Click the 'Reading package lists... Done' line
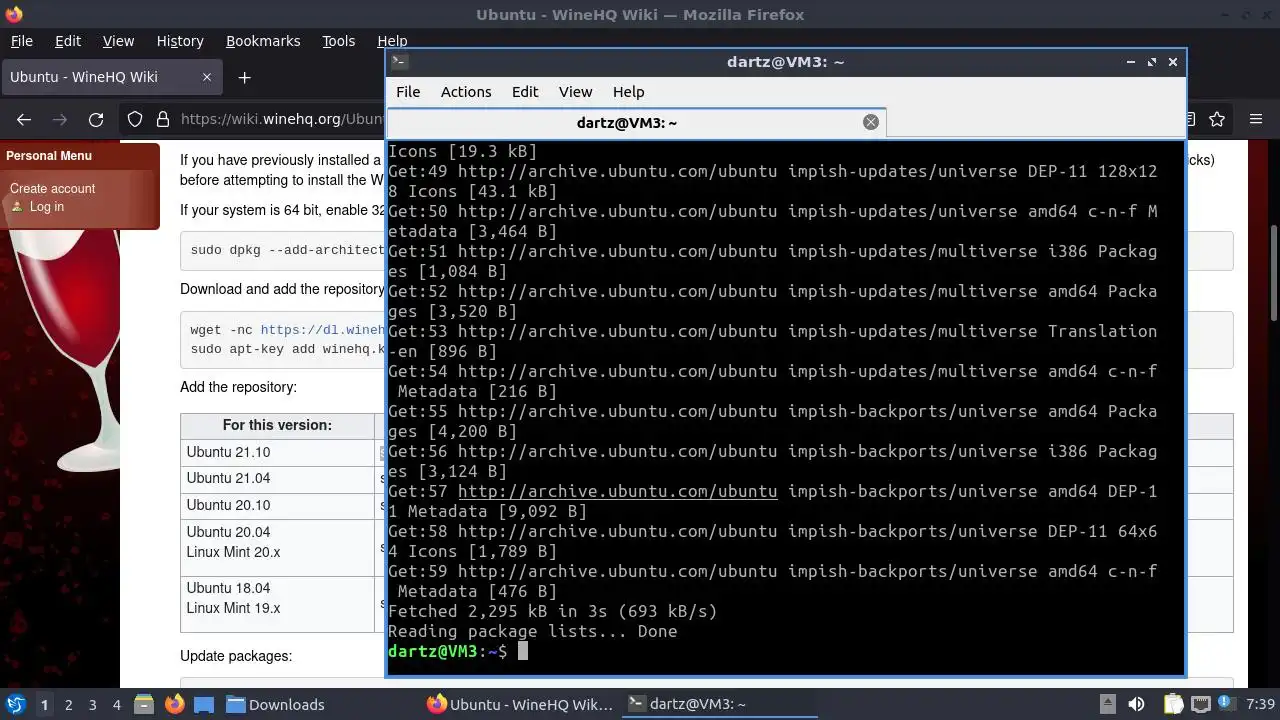Image resolution: width=1280 pixels, height=720 pixels. pyautogui.click(x=532, y=631)
